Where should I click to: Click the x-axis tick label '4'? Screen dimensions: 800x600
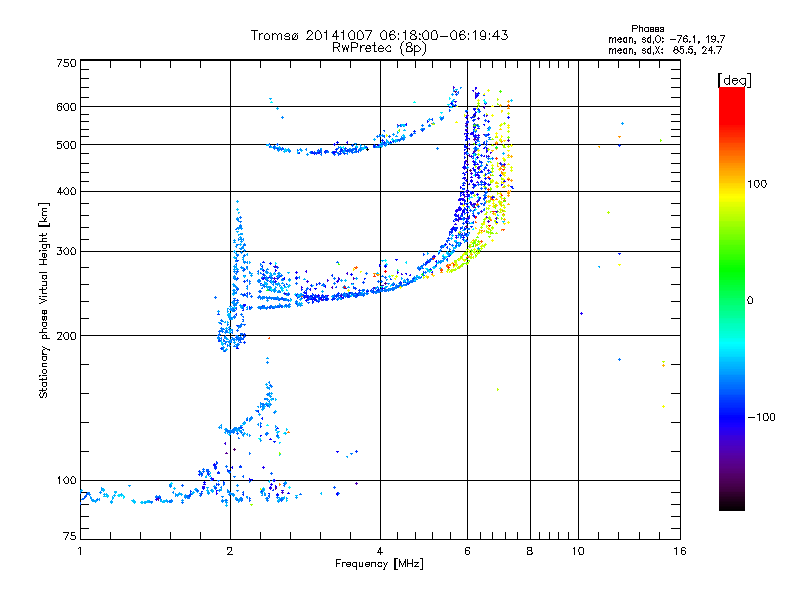tap(380, 551)
